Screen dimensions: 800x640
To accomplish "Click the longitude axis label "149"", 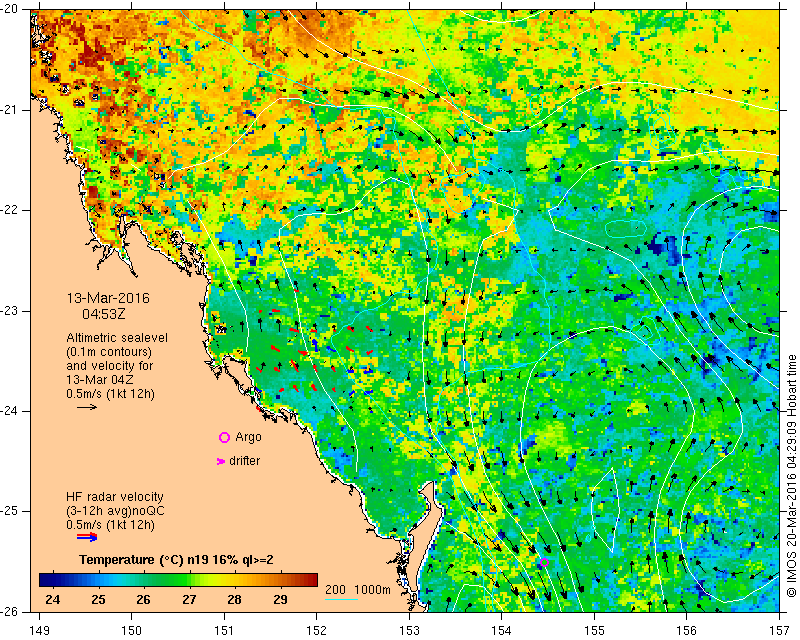I will pos(40,631).
